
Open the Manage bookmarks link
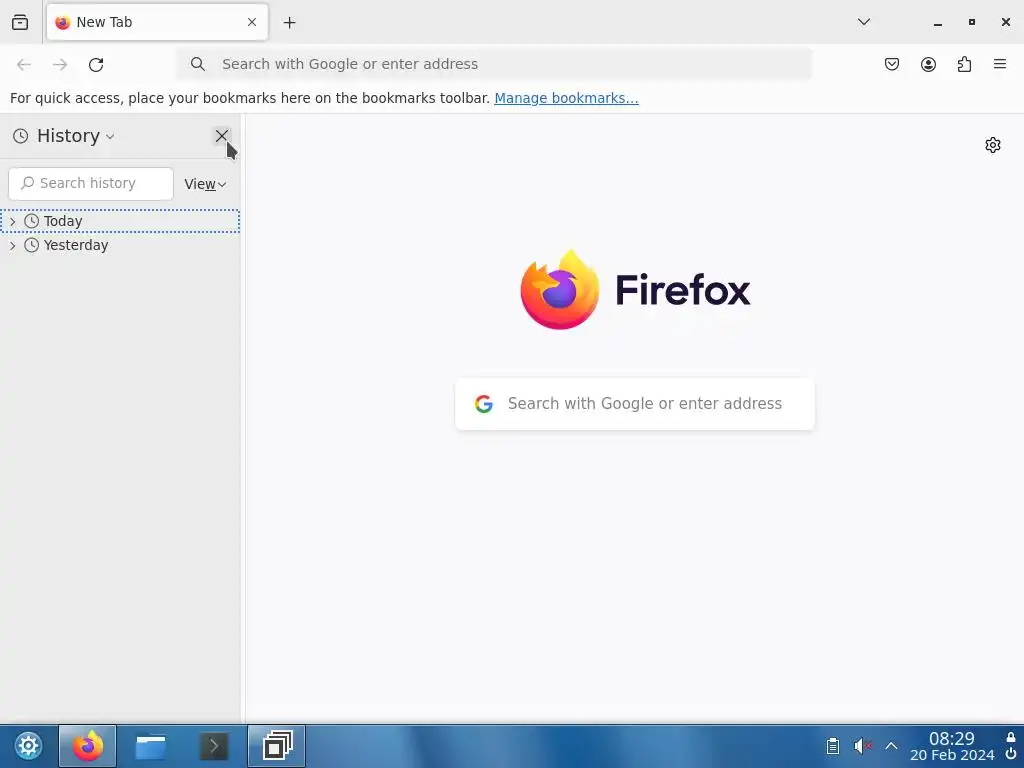click(566, 98)
